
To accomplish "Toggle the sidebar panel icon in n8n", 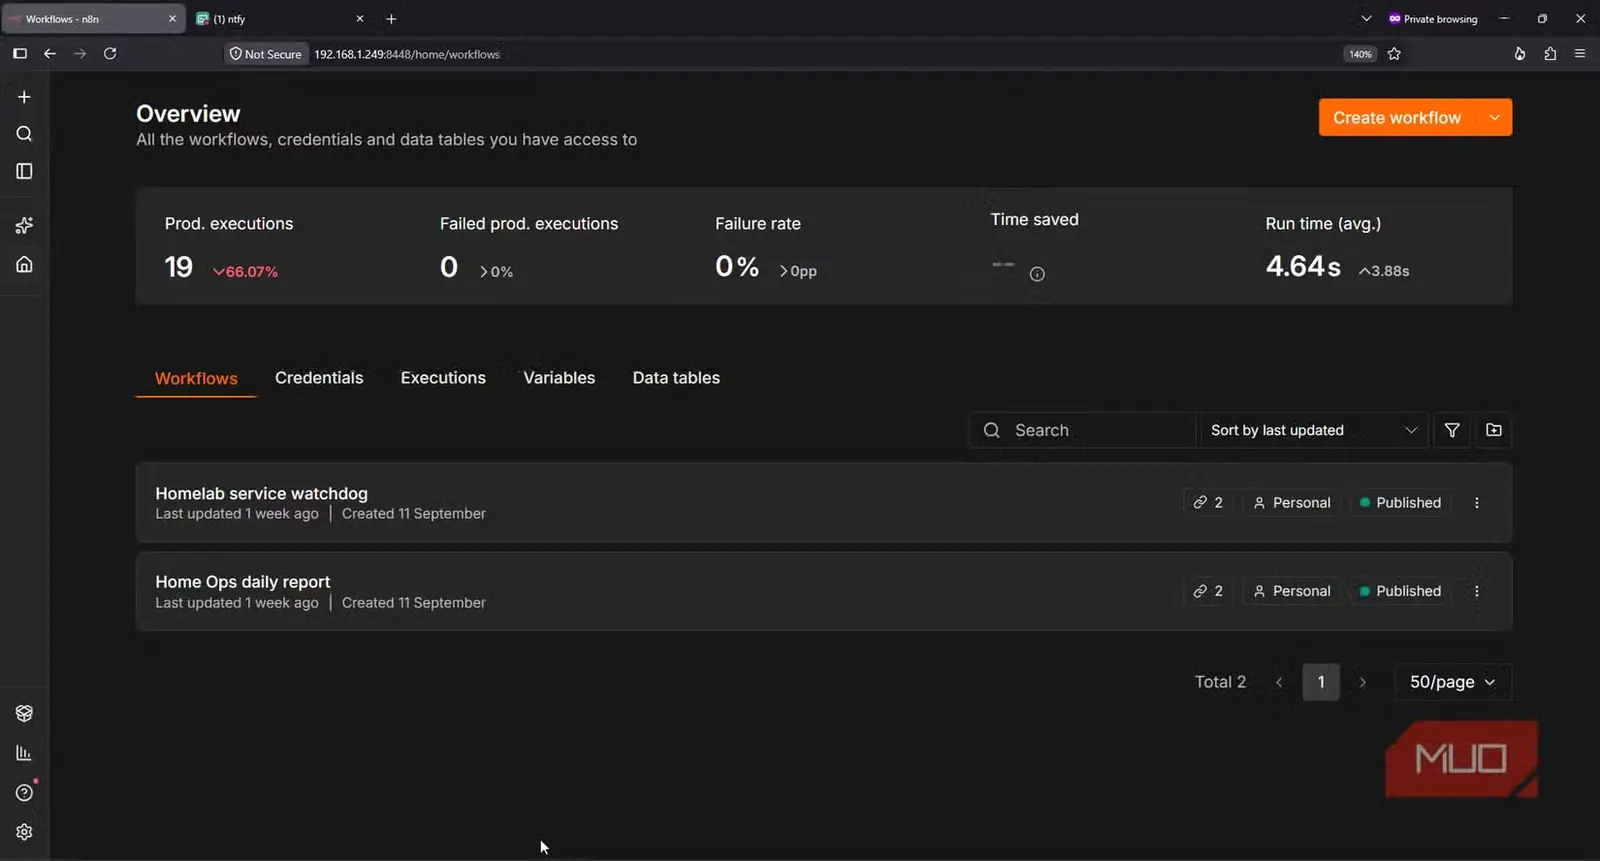I will [24, 171].
